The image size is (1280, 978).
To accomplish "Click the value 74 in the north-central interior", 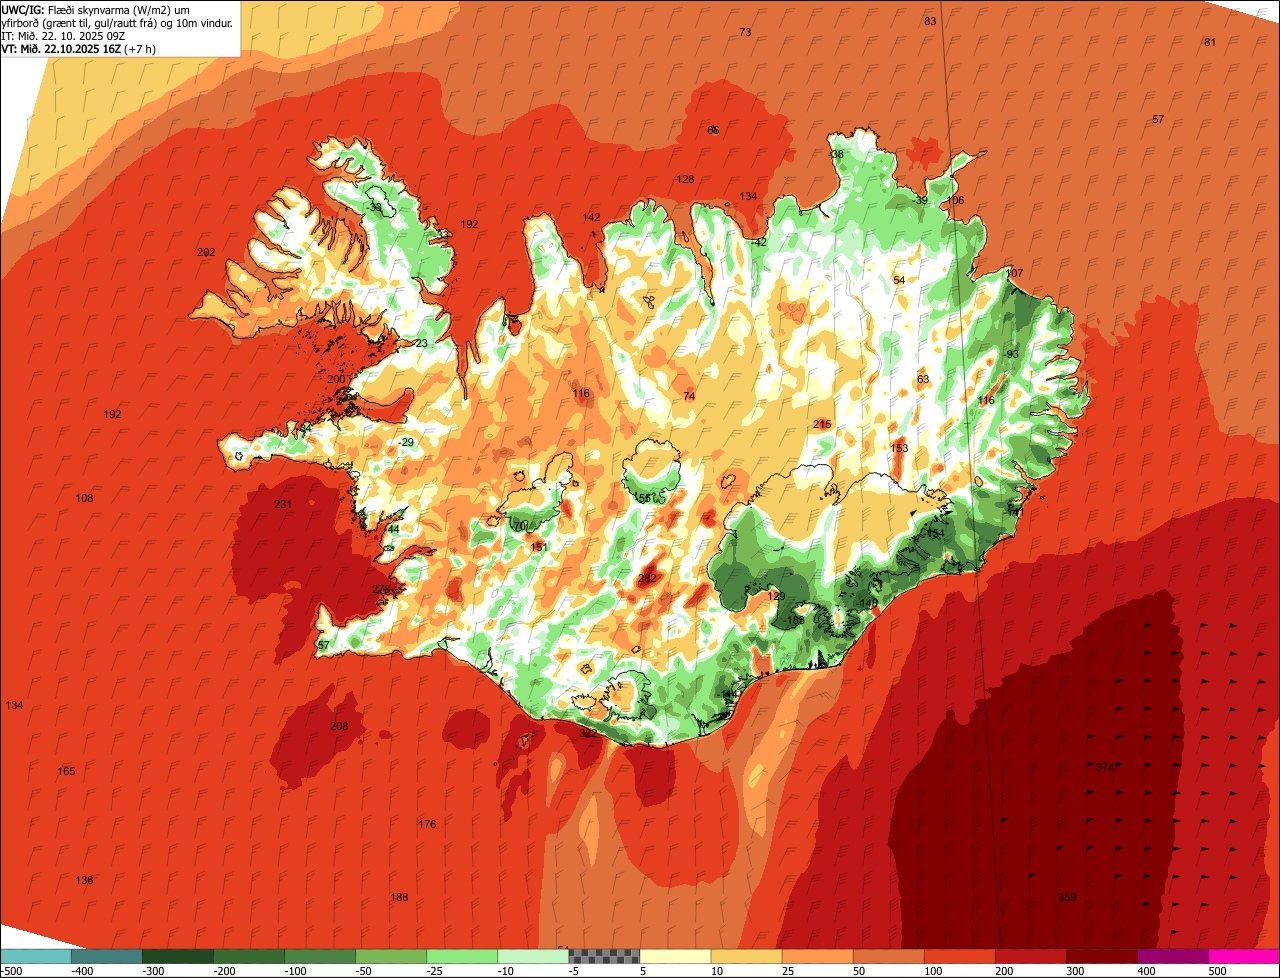I will [689, 396].
